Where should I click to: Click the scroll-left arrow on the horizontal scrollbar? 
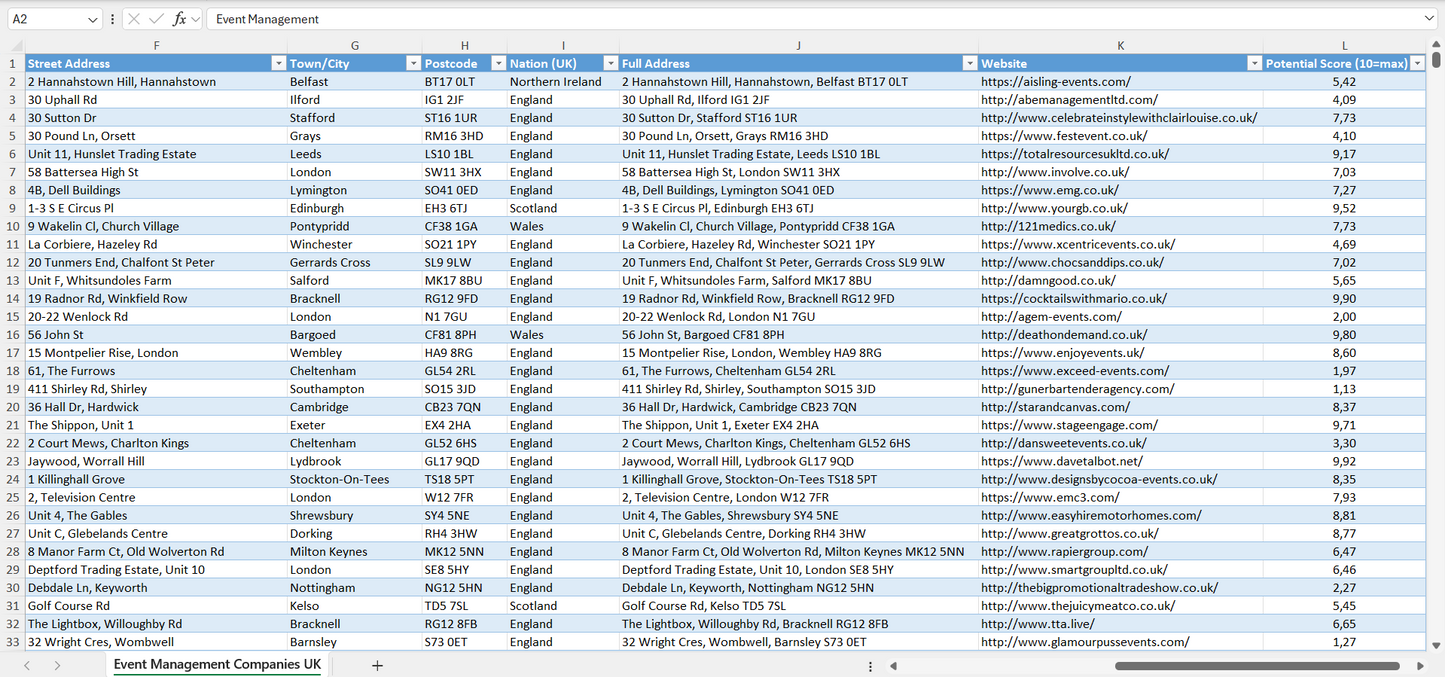click(893, 664)
